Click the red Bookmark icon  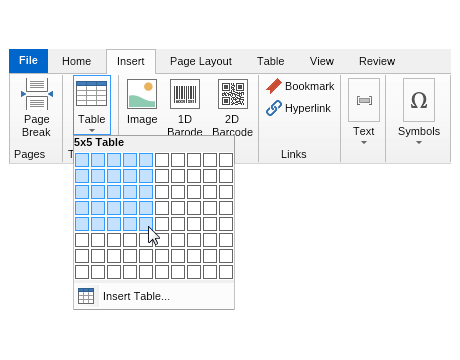click(274, 86)
